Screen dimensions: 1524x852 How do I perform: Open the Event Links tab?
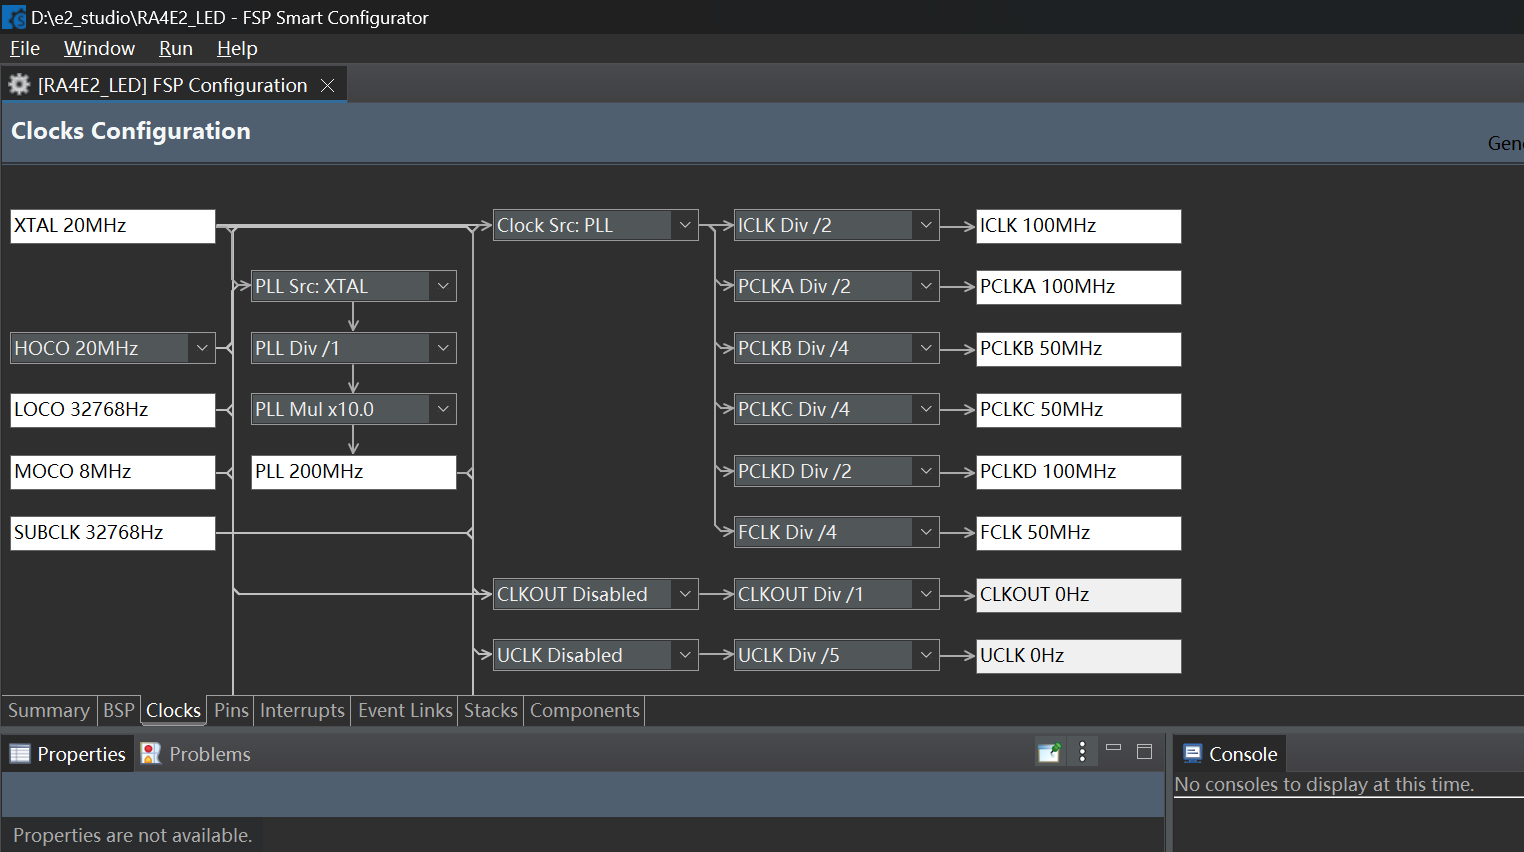(405, 711)
